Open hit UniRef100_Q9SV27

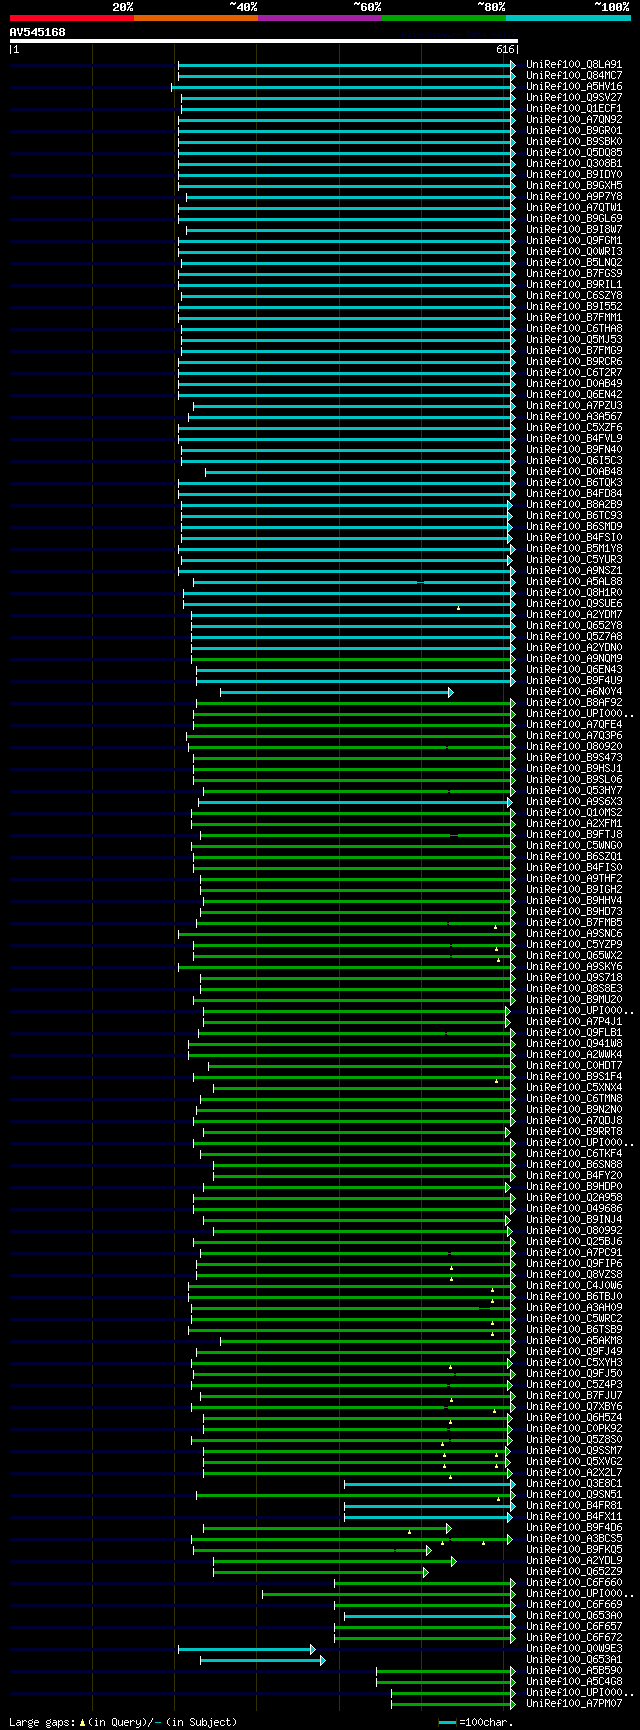pyautogui.click(x=574, y=97)
